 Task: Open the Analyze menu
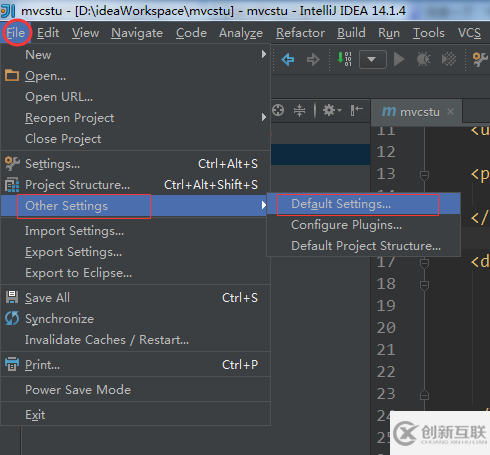pyautogui.click(x=241, y=33)
